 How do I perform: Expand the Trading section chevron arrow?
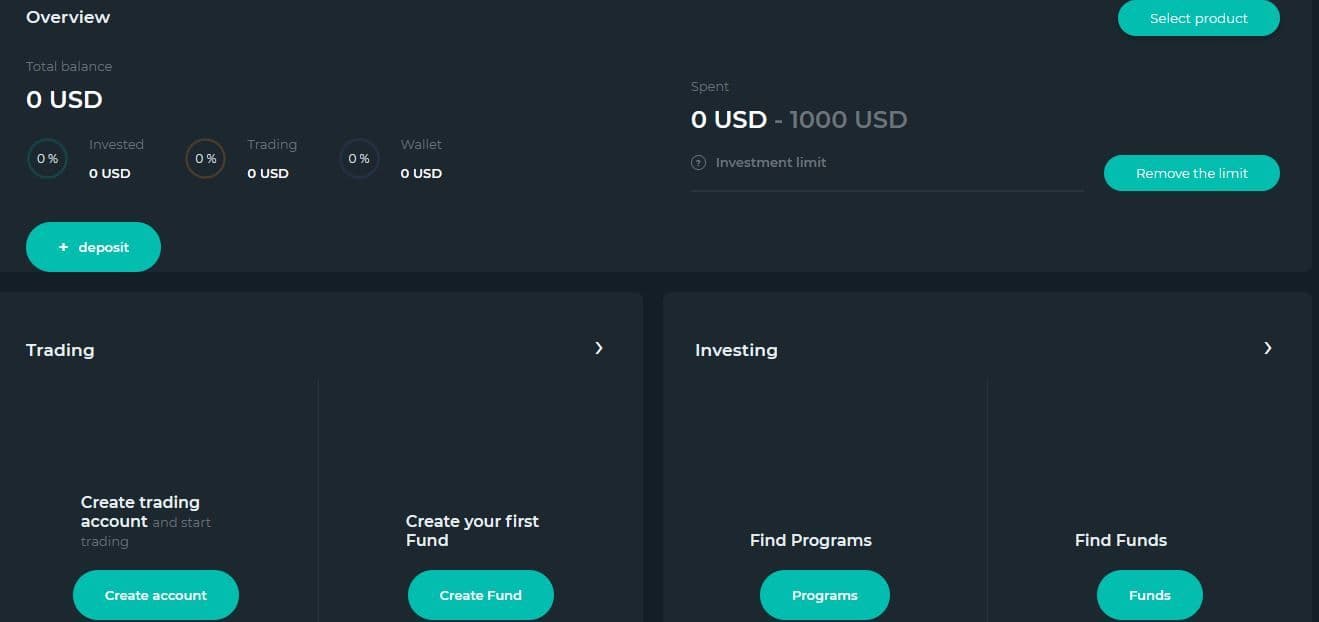click(598, 348)
